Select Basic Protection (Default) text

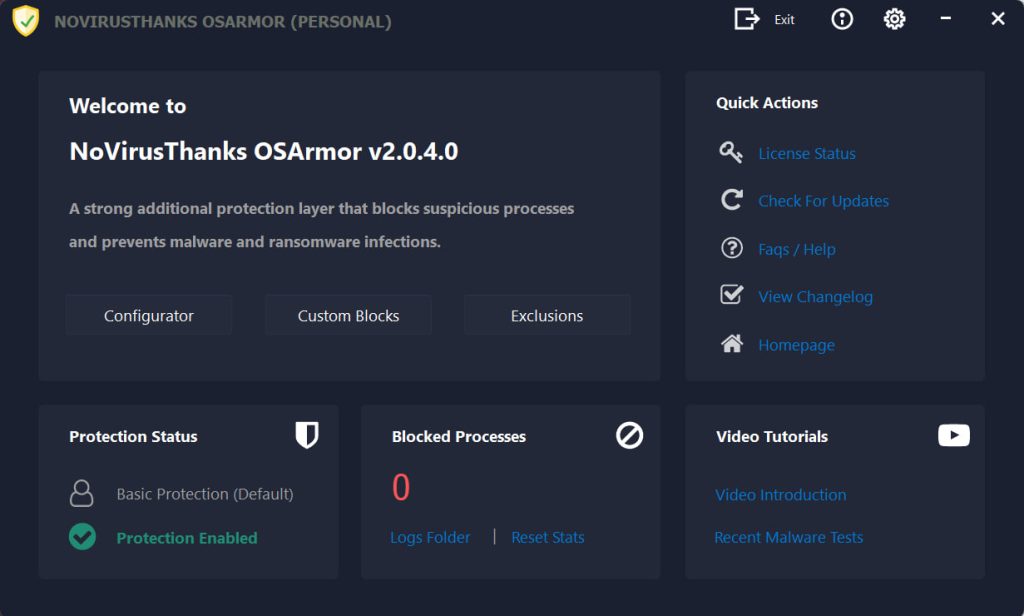tap(205, 494)
